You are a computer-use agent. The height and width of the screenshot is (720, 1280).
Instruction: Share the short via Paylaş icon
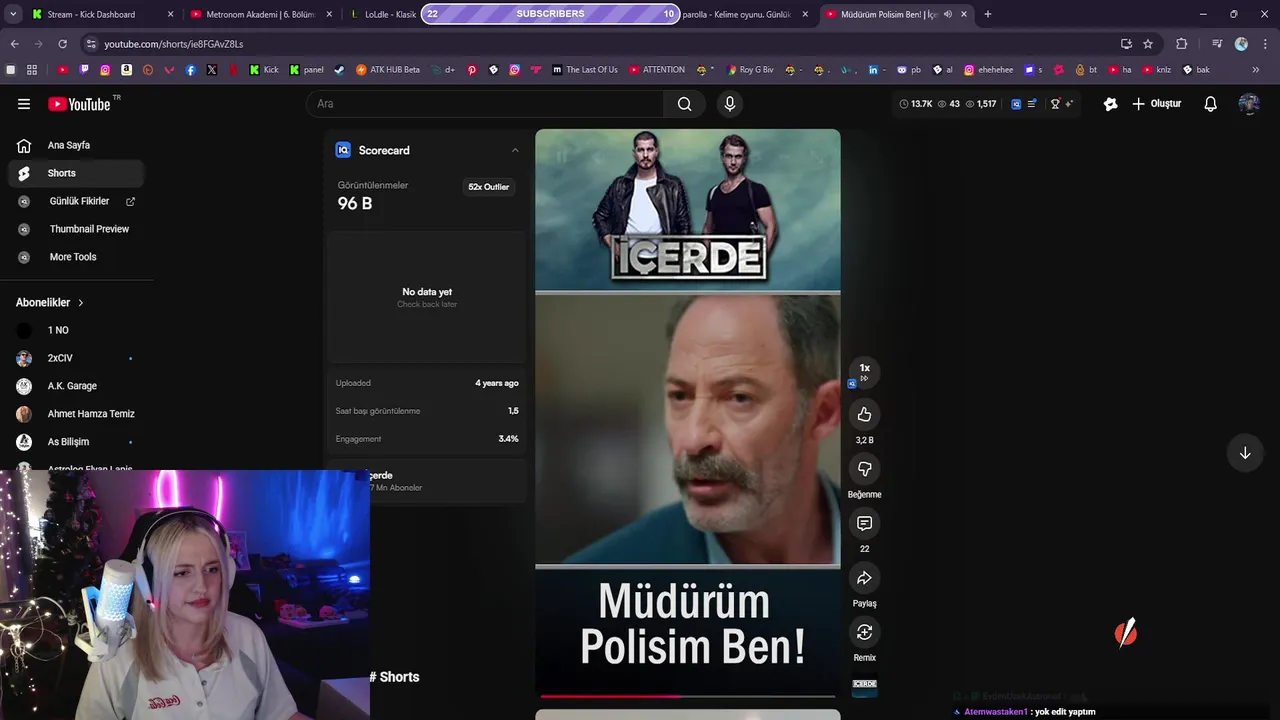pyautogui.click(x=865, y=578)
